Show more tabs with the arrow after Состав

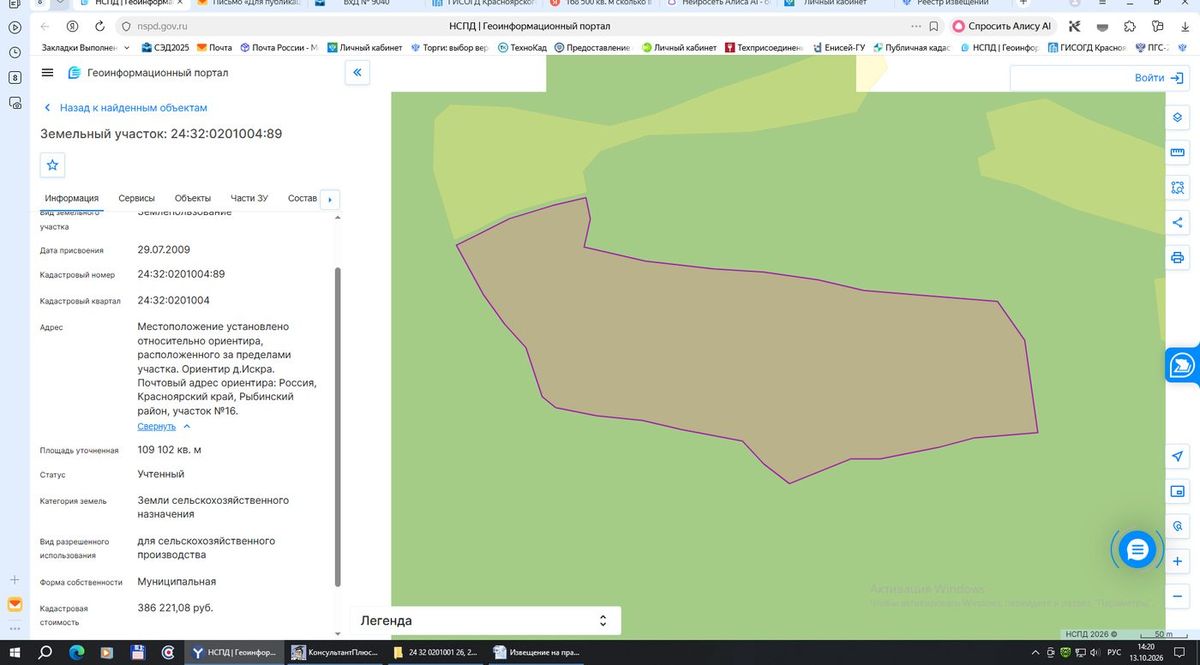click(x=330, y=198)
